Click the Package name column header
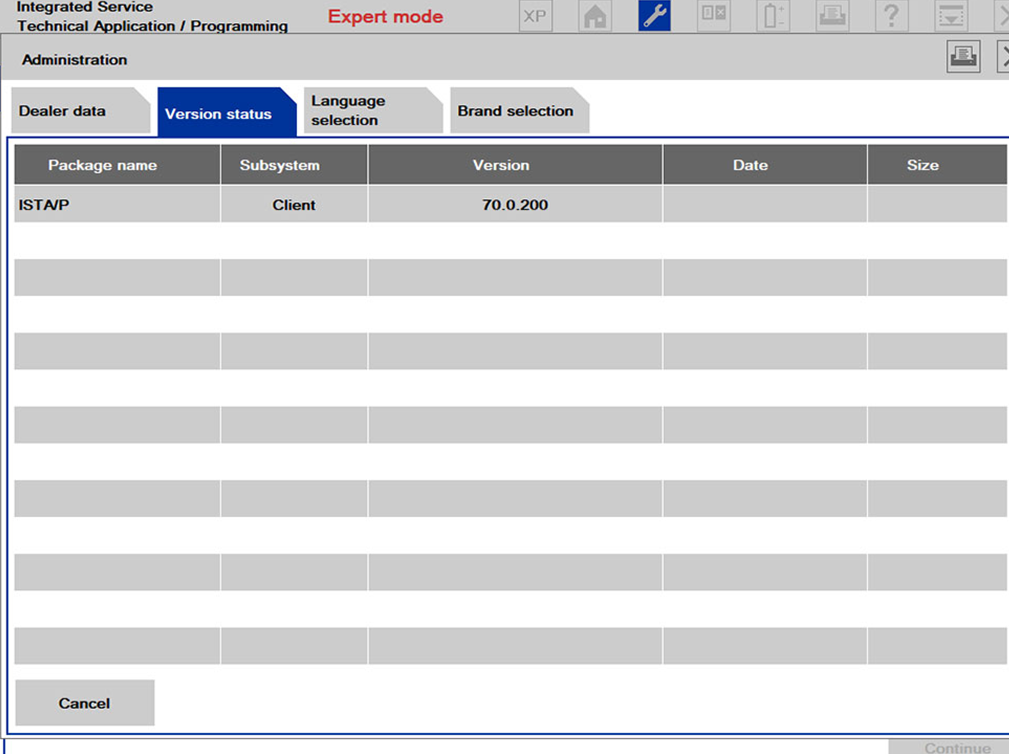The width and height of the screenshot is (1009, 754). [x=117, y=165]
